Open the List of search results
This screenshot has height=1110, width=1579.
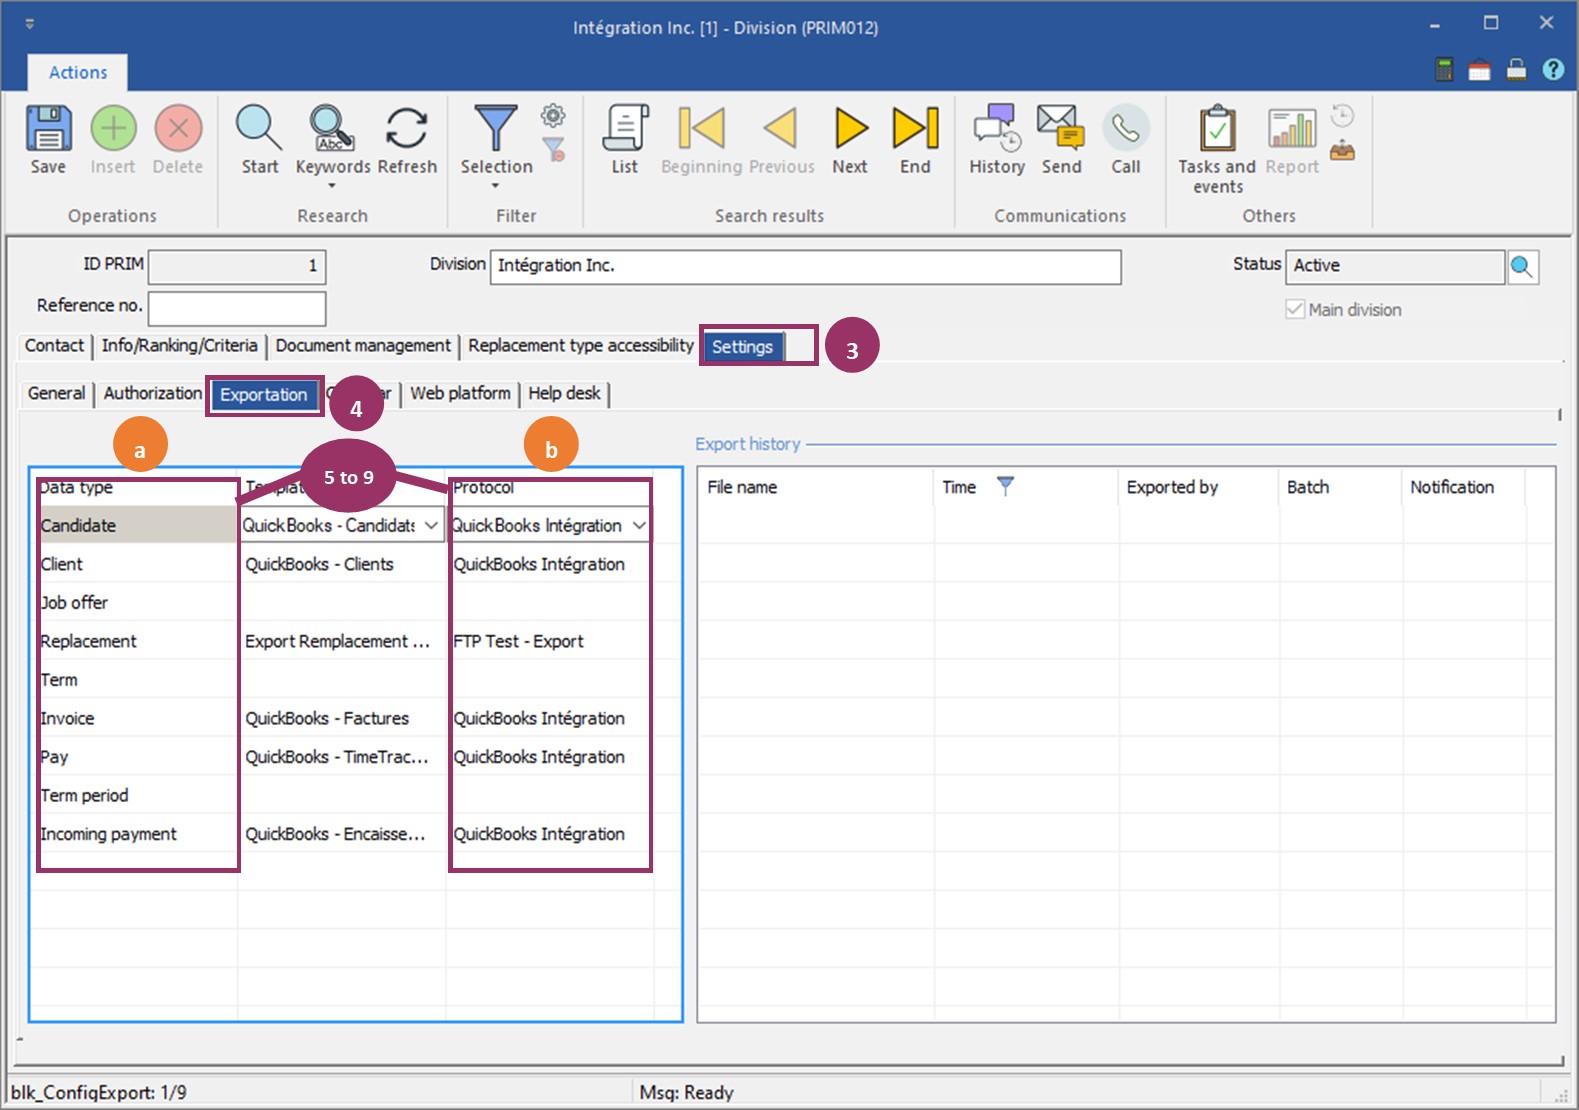[625, 128]
